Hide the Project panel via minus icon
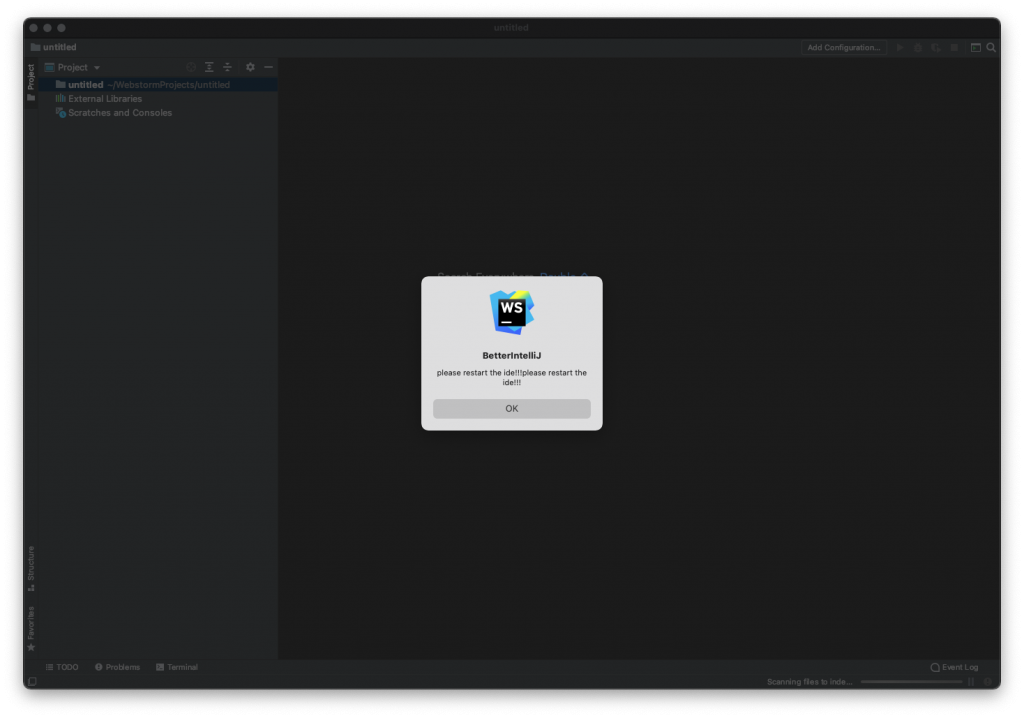The height and width of the screenshot is (718, 1024). point(268,67)
